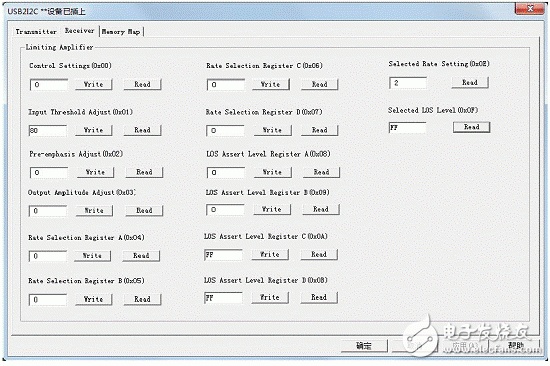Click Write for LOS Assert Level Register C

coord(270,254)
